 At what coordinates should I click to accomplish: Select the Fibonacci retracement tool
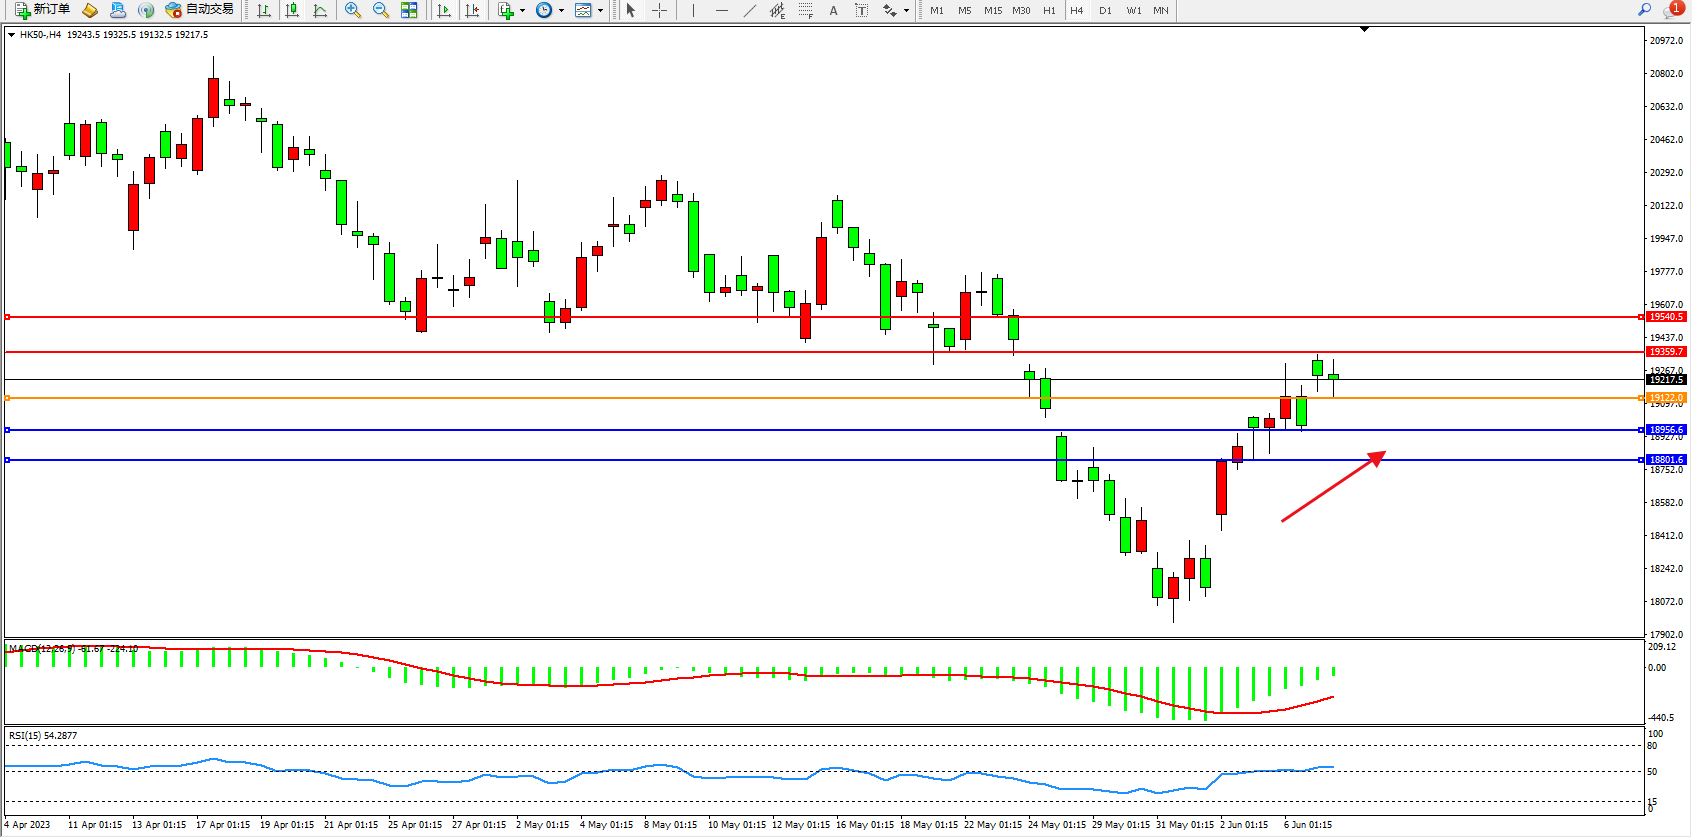(x=806, y=10)
